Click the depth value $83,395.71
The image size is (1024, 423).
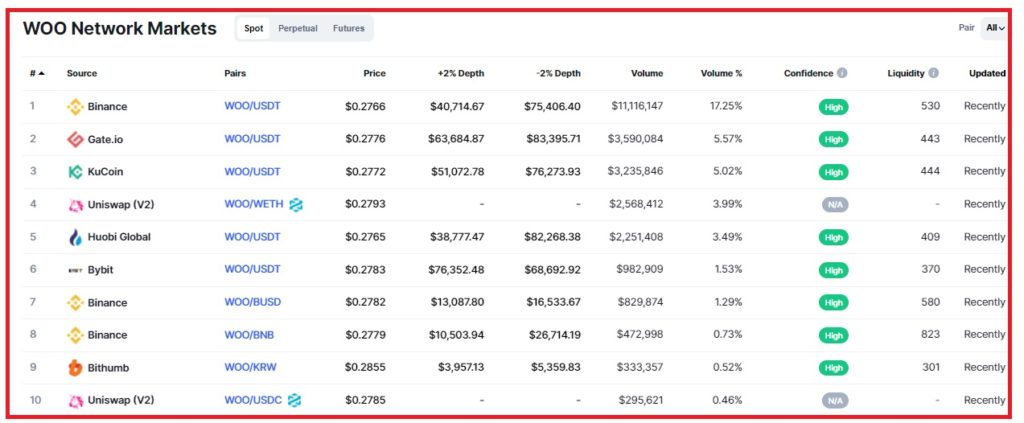(x=552, y=138)
